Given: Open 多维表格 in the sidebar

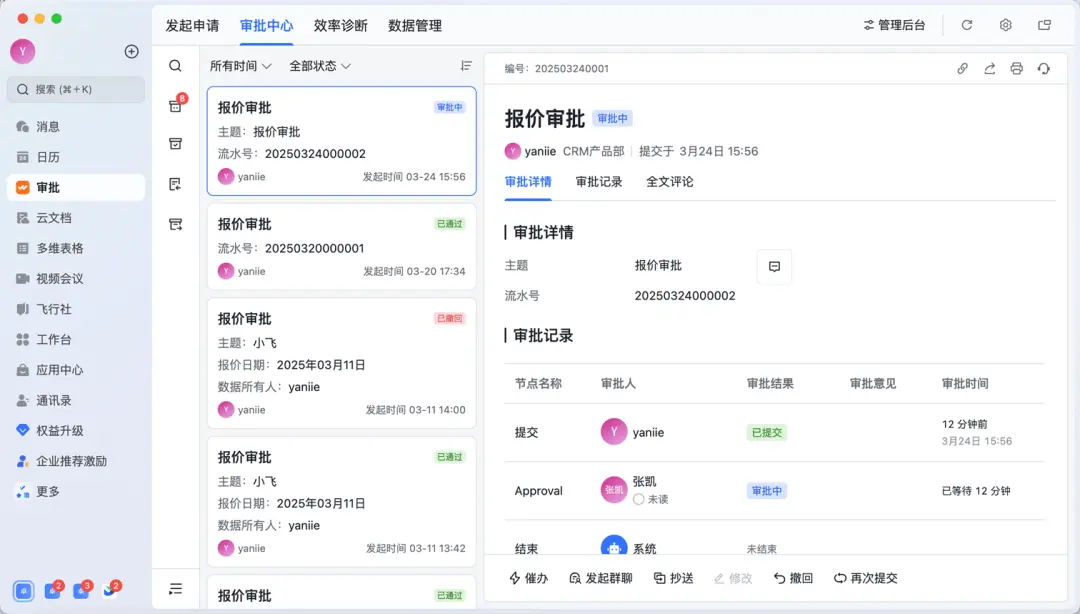Looking at the screenshot, I should (76, 248).
